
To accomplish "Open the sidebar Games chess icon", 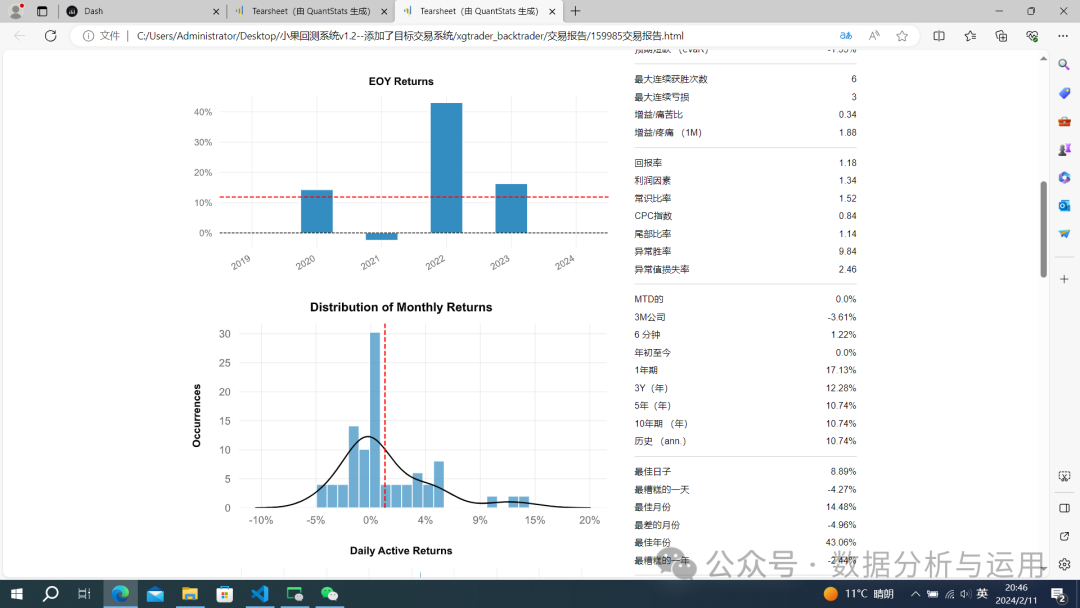I will pos(1064,149).
